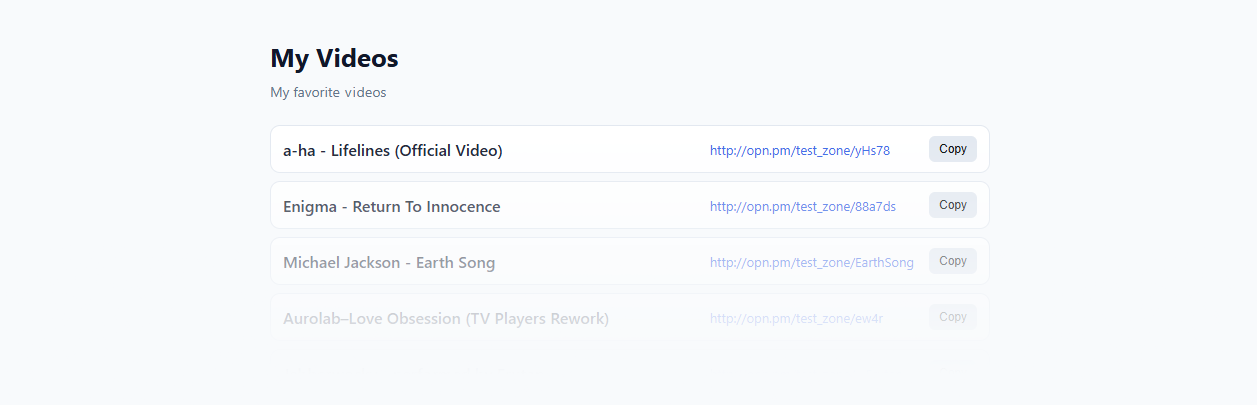The width and height of the screenshot is (1257, 405).
Task: Click the "My Videos" page heading
Action: (x=334, y=58)
